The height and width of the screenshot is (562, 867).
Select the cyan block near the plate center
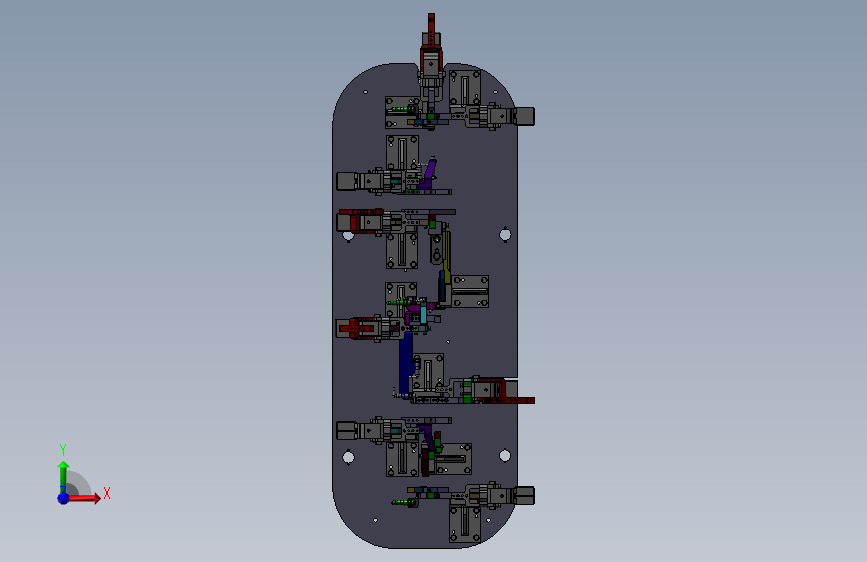(423, 314)
